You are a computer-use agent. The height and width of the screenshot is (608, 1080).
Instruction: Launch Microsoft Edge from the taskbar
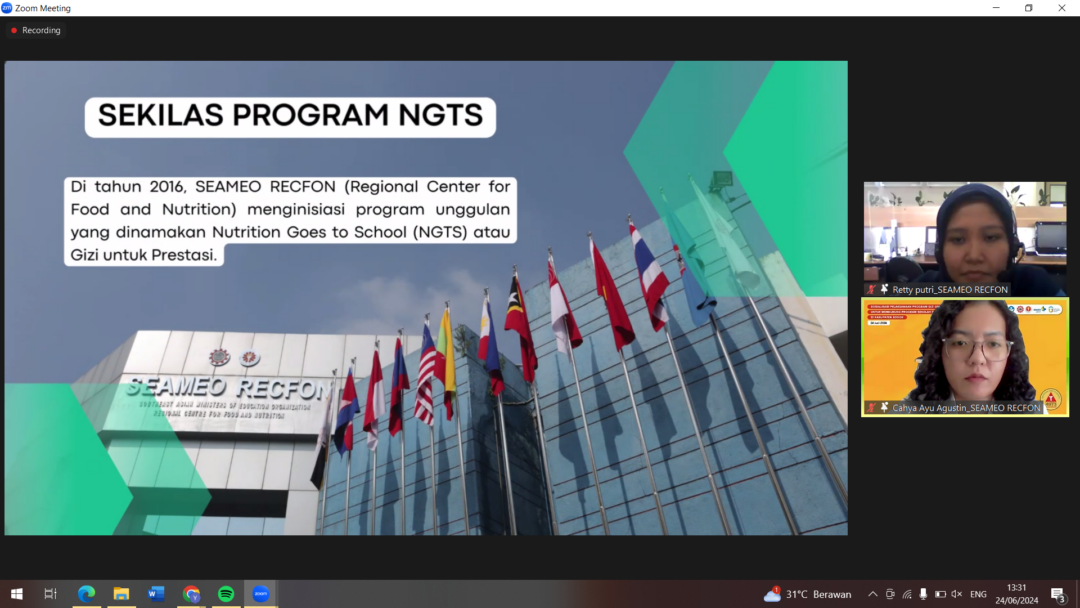pyautogui.click(x=87, y=594)
